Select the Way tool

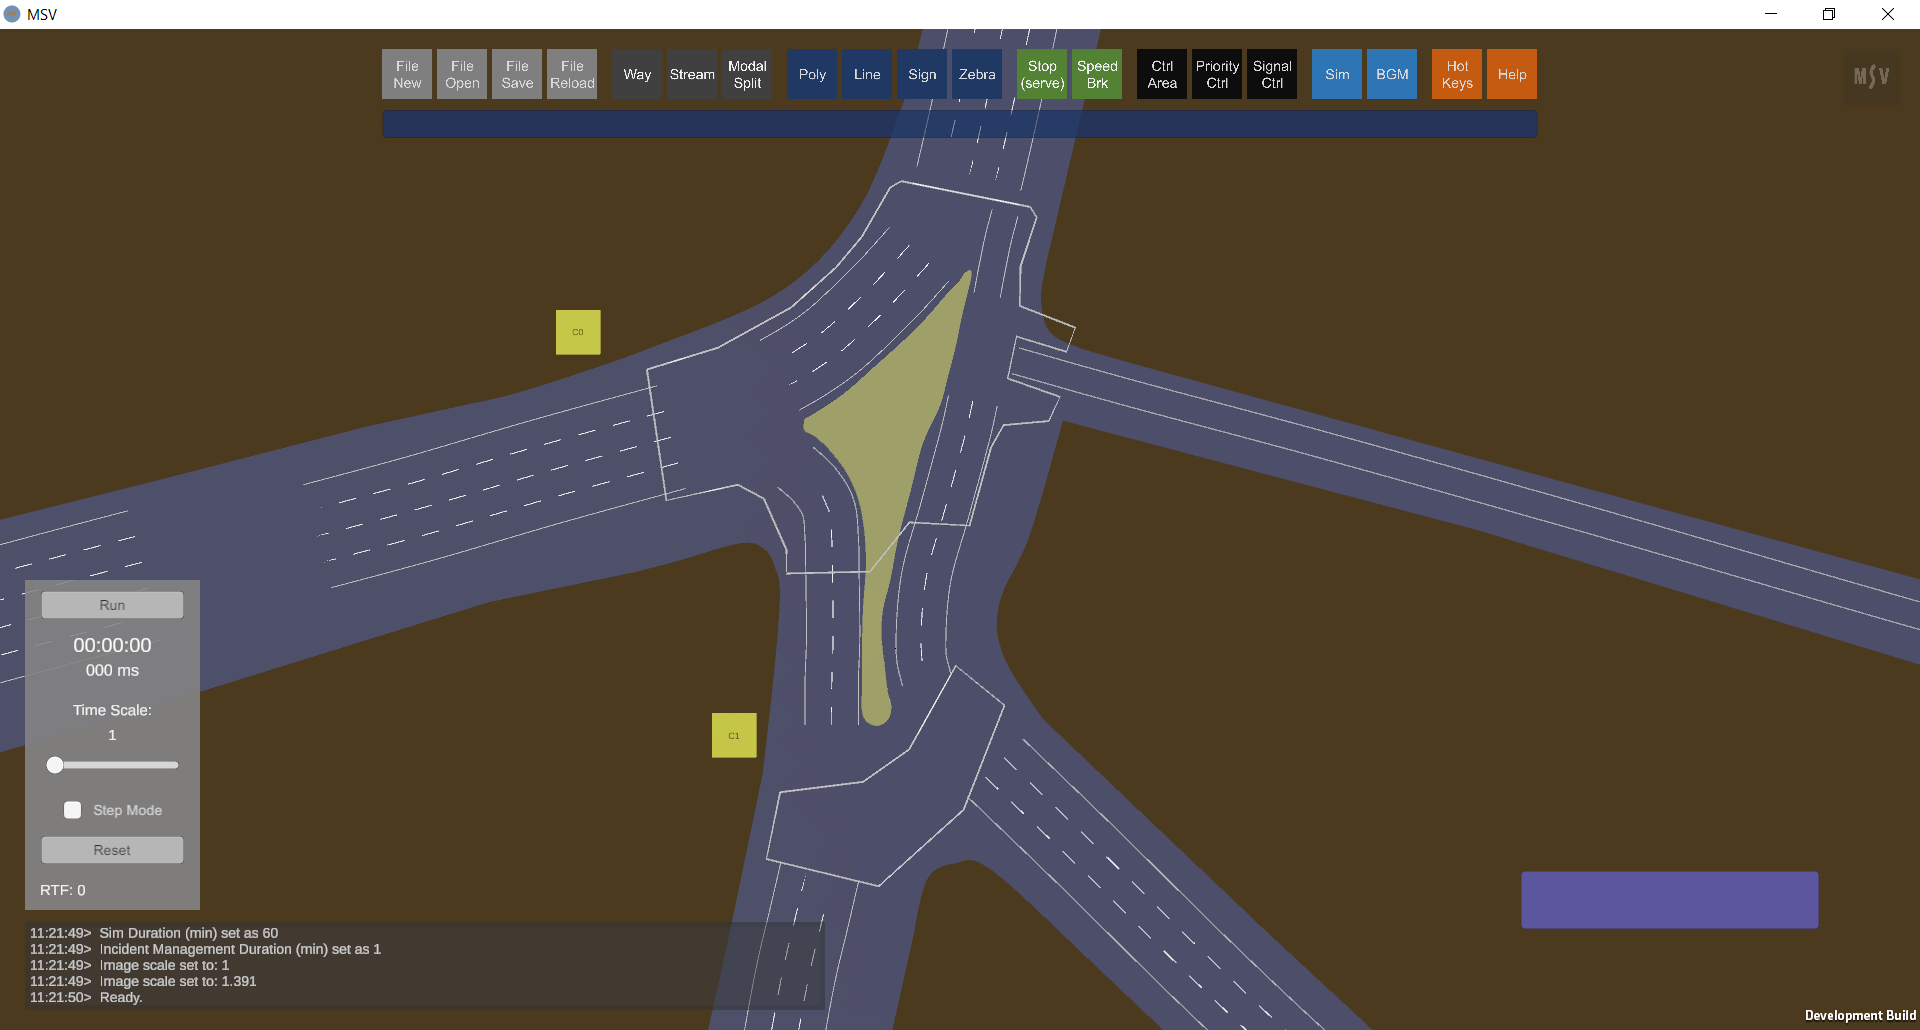pos(637,75)
